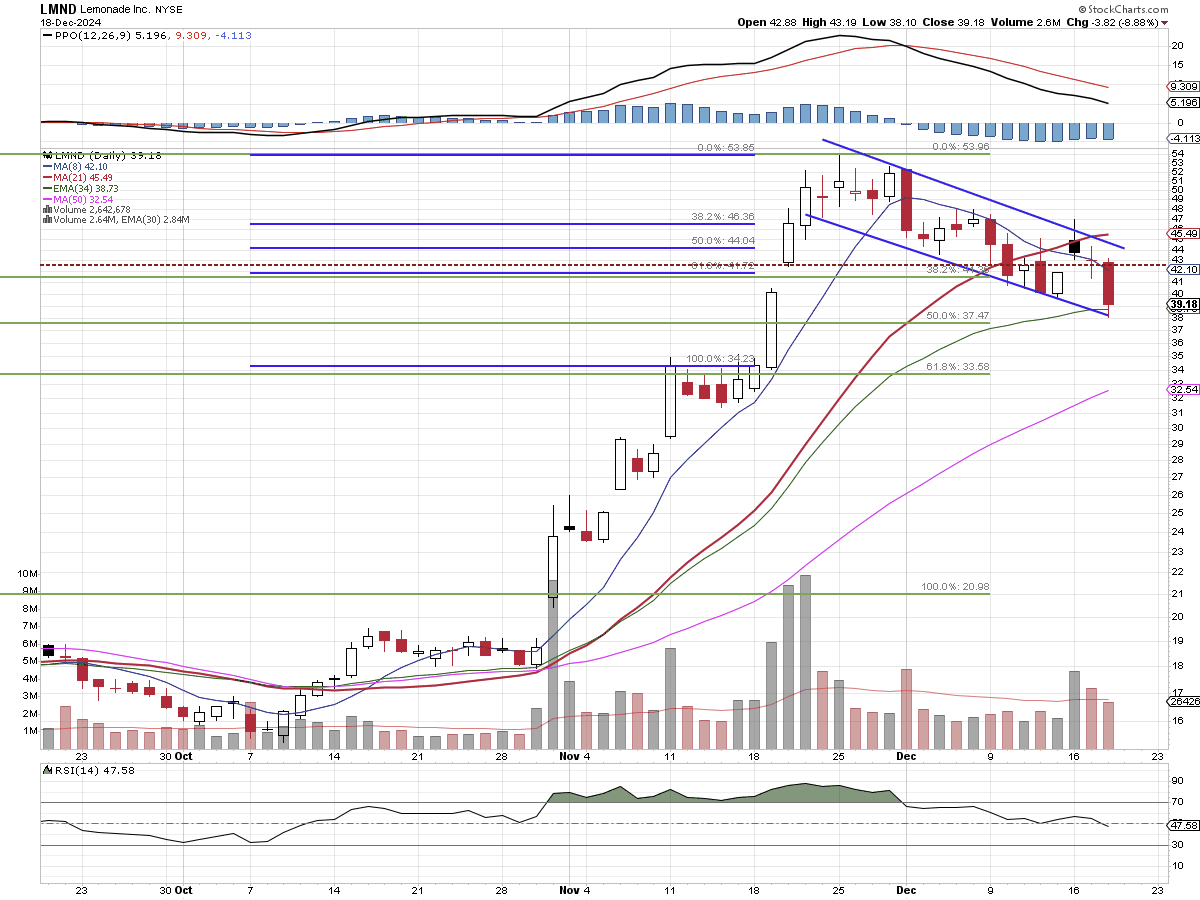Click the 5.196 PPO value tag on right axis

1183,102
